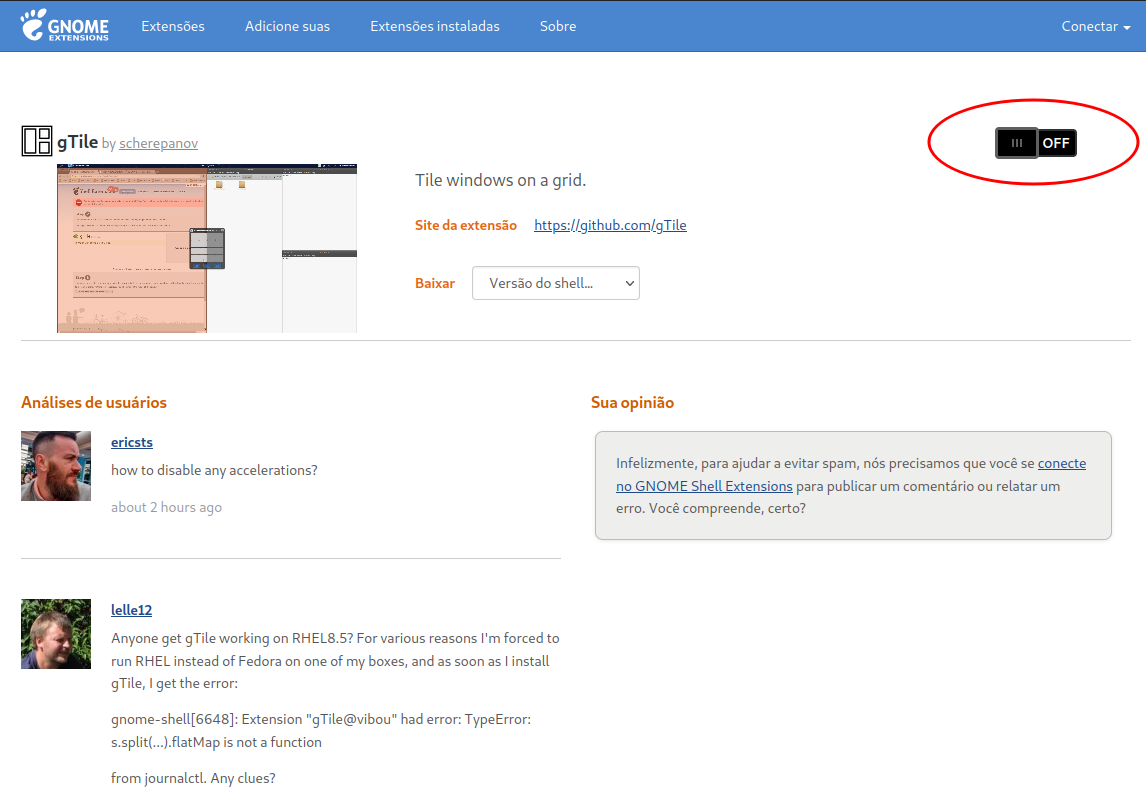Click the gTile grid icon next to the title
The height and width of the screenshot is (791, 1146).
click(x=36, y=141)
